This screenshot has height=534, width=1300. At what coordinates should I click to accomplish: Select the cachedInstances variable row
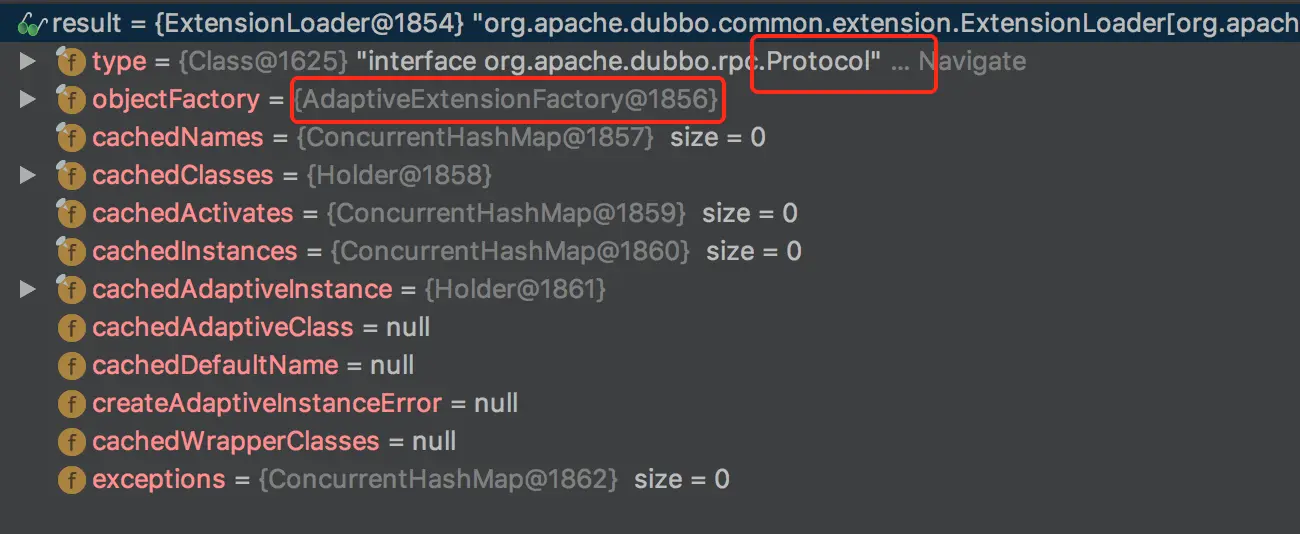pos(194,252)
